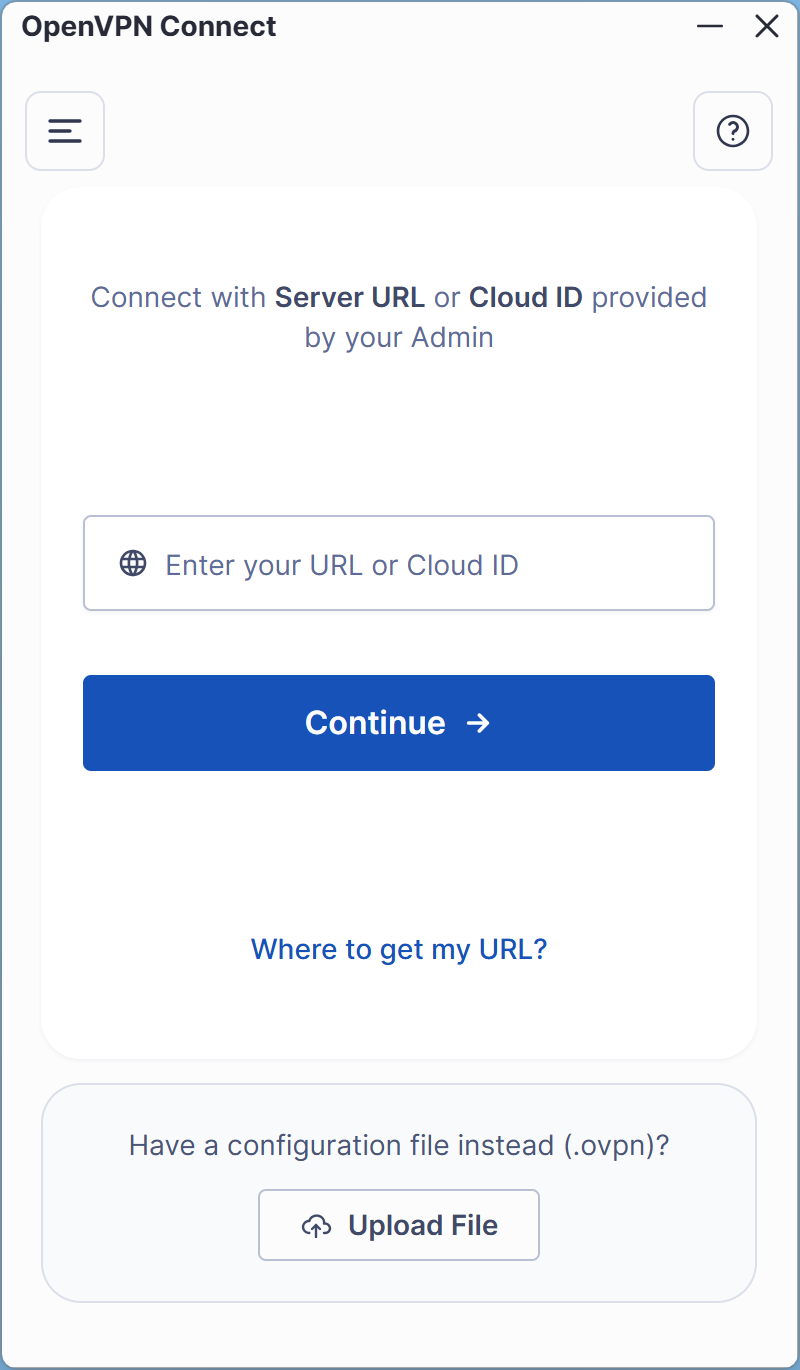
Task: Minimize the OpenVPN Connect window
Action: pos(710,27)
